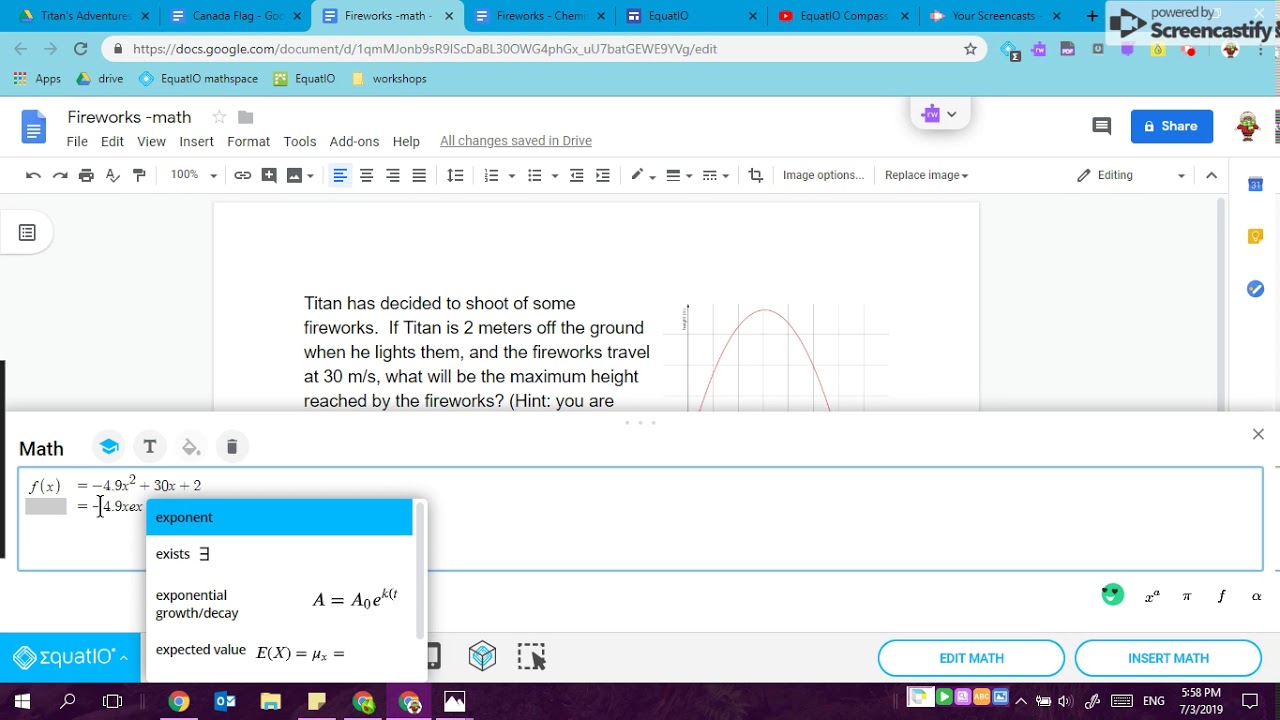Screen dimensions: 1280x720
Task: Select the EquatIO screenshot reader icon
Action: click(x=532, y=656)
